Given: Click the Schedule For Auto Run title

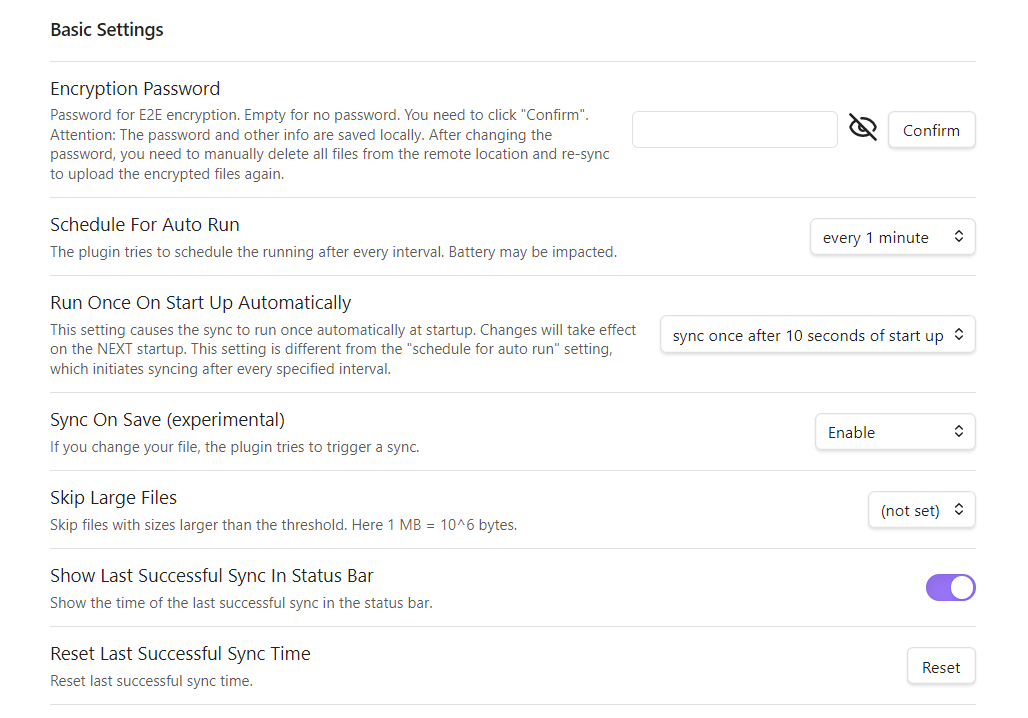Looking at the screenshot, I should click(145, 225).
